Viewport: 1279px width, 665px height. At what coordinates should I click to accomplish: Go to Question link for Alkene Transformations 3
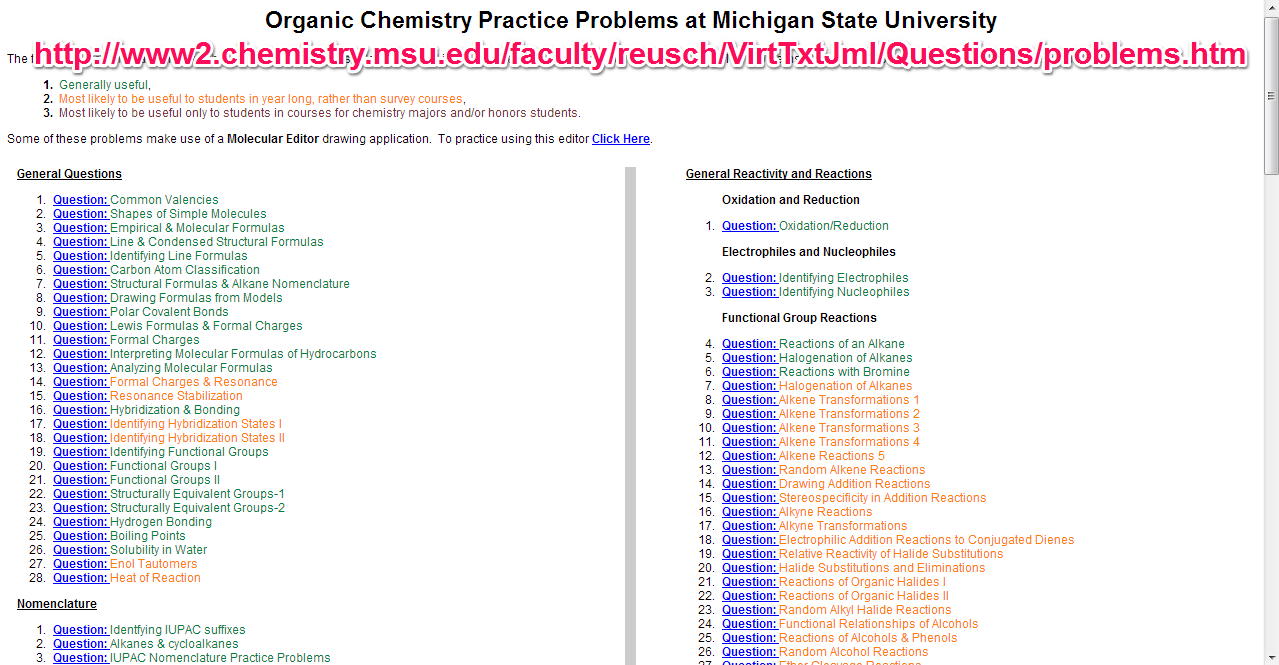coord(749,428)
